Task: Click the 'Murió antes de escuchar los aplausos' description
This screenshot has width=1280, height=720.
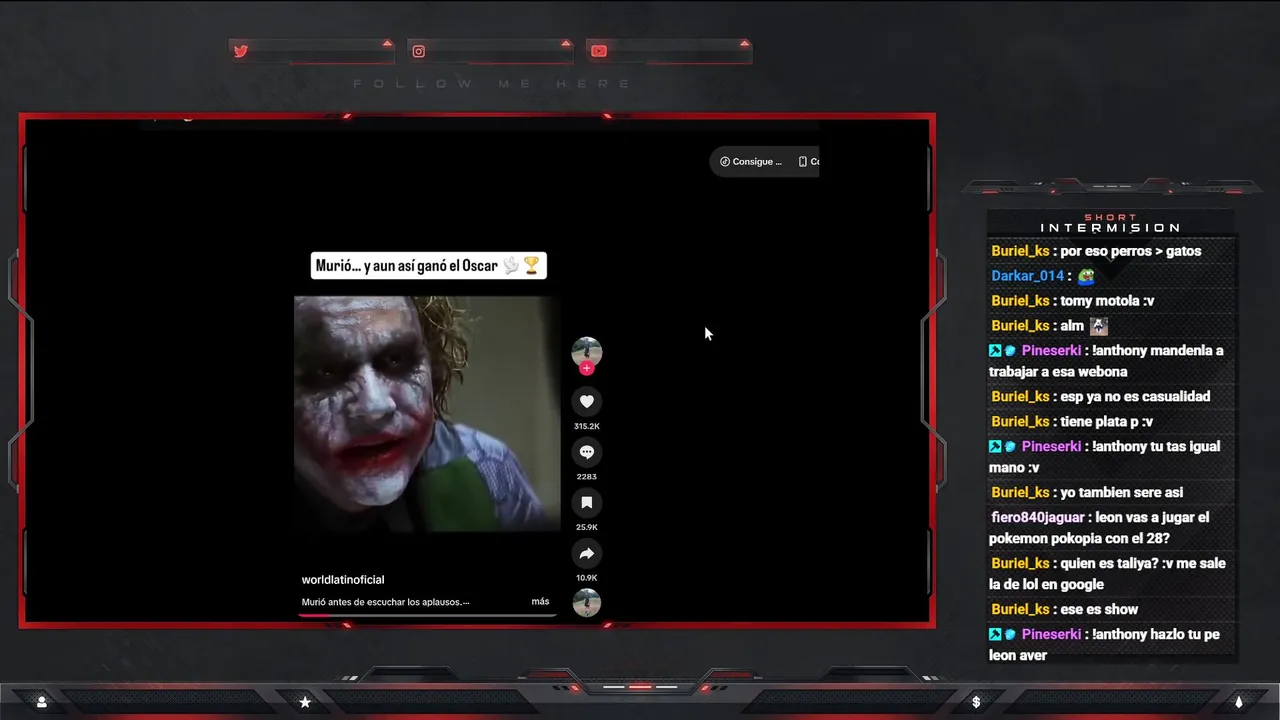Action: pyautogui.click(x=385, y=602)
